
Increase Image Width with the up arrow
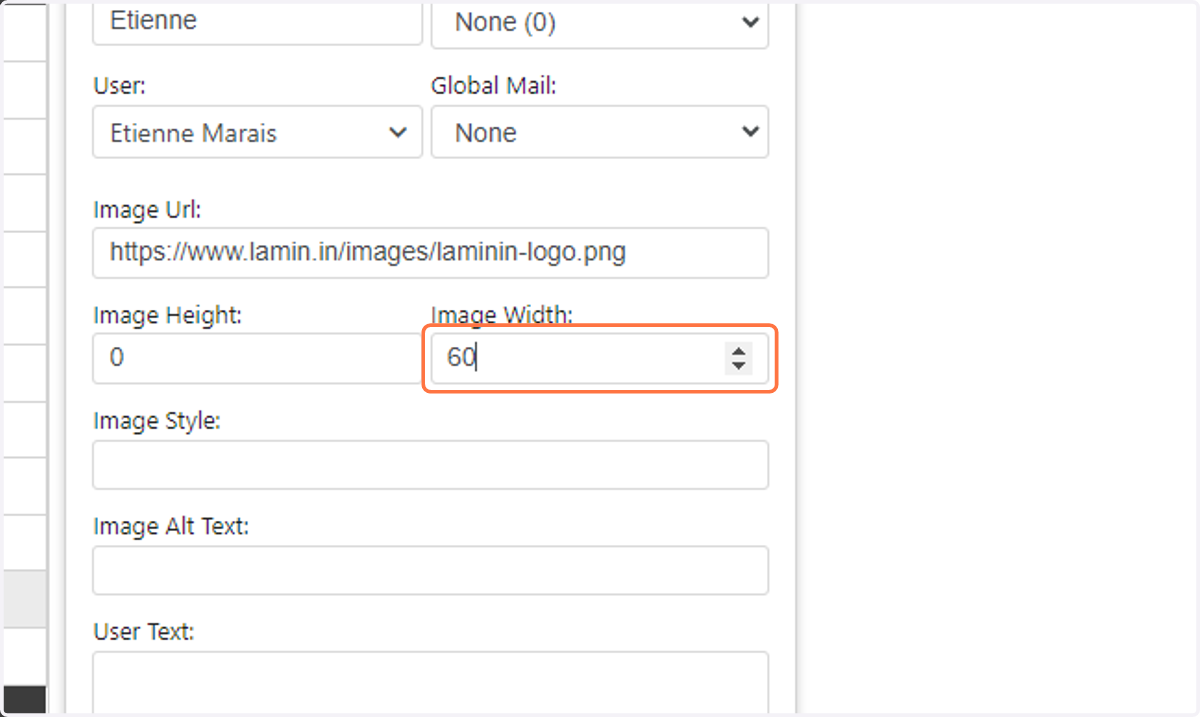point(739,350)
